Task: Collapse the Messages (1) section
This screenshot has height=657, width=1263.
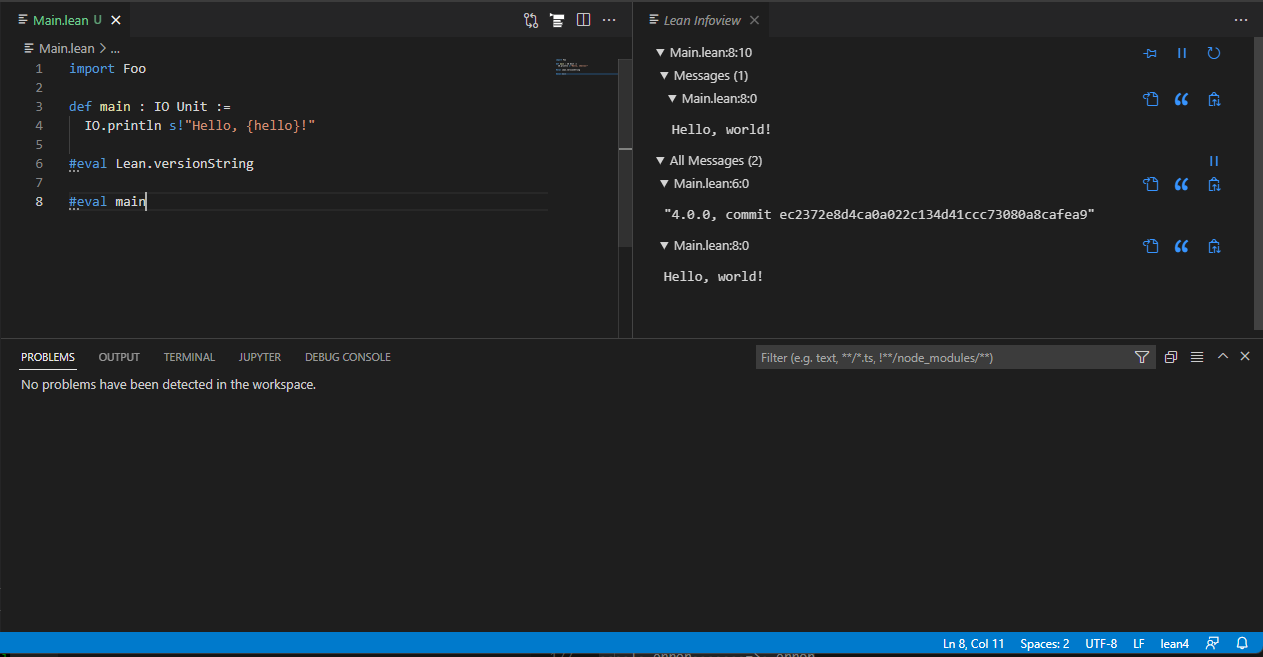Action: click(662, 75)
